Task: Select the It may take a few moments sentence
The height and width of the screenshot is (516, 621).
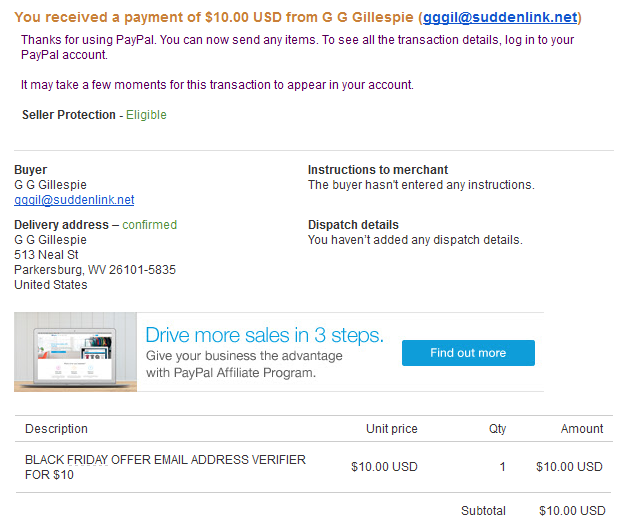Action: (x=217, y=85)
